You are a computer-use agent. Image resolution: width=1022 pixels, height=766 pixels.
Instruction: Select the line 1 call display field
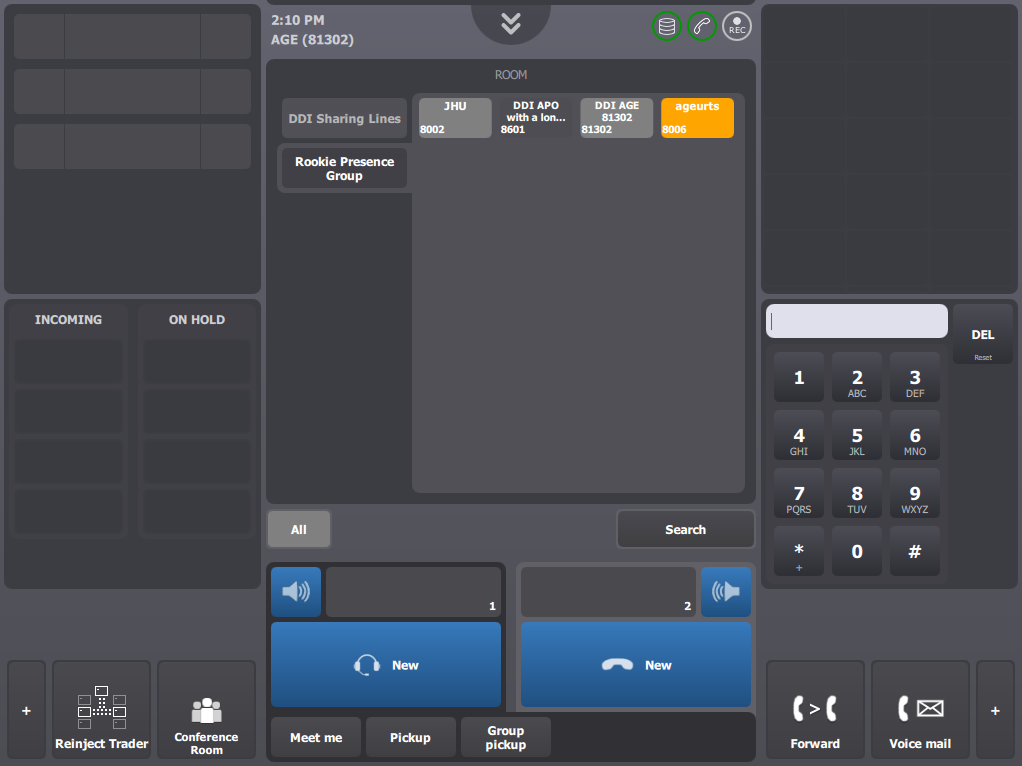(x=413, y=591)
